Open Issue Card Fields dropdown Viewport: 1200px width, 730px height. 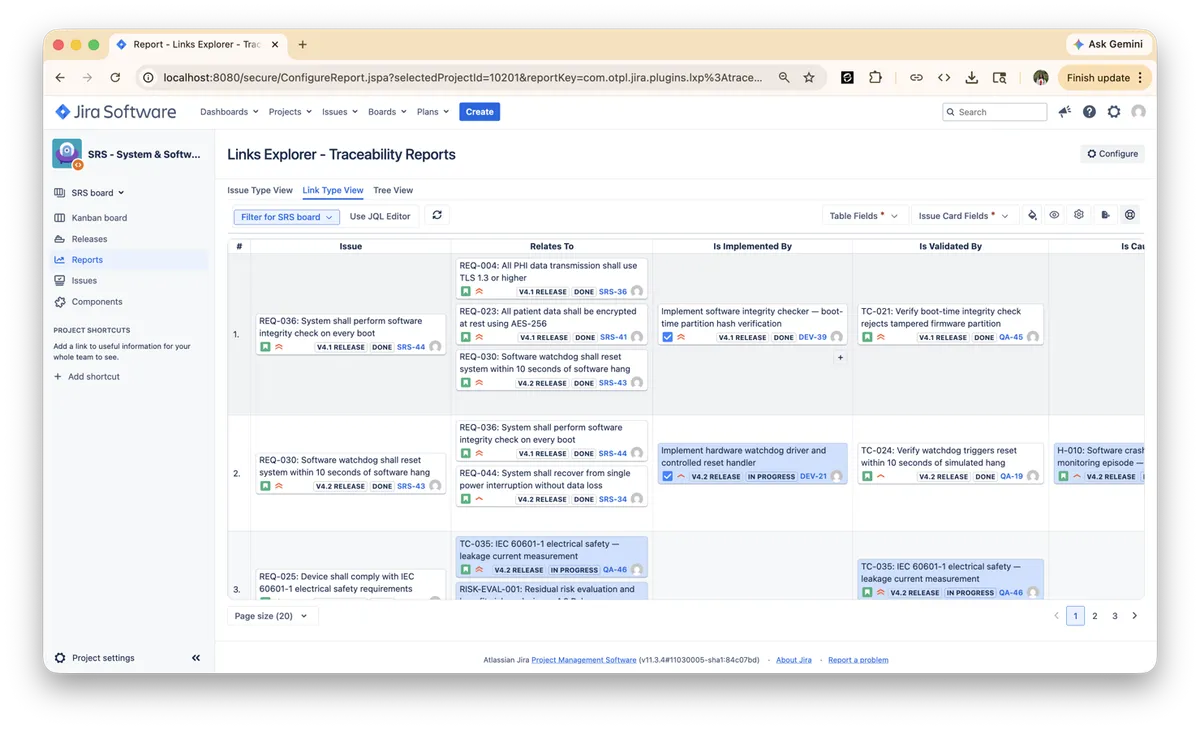pos(965,215)
